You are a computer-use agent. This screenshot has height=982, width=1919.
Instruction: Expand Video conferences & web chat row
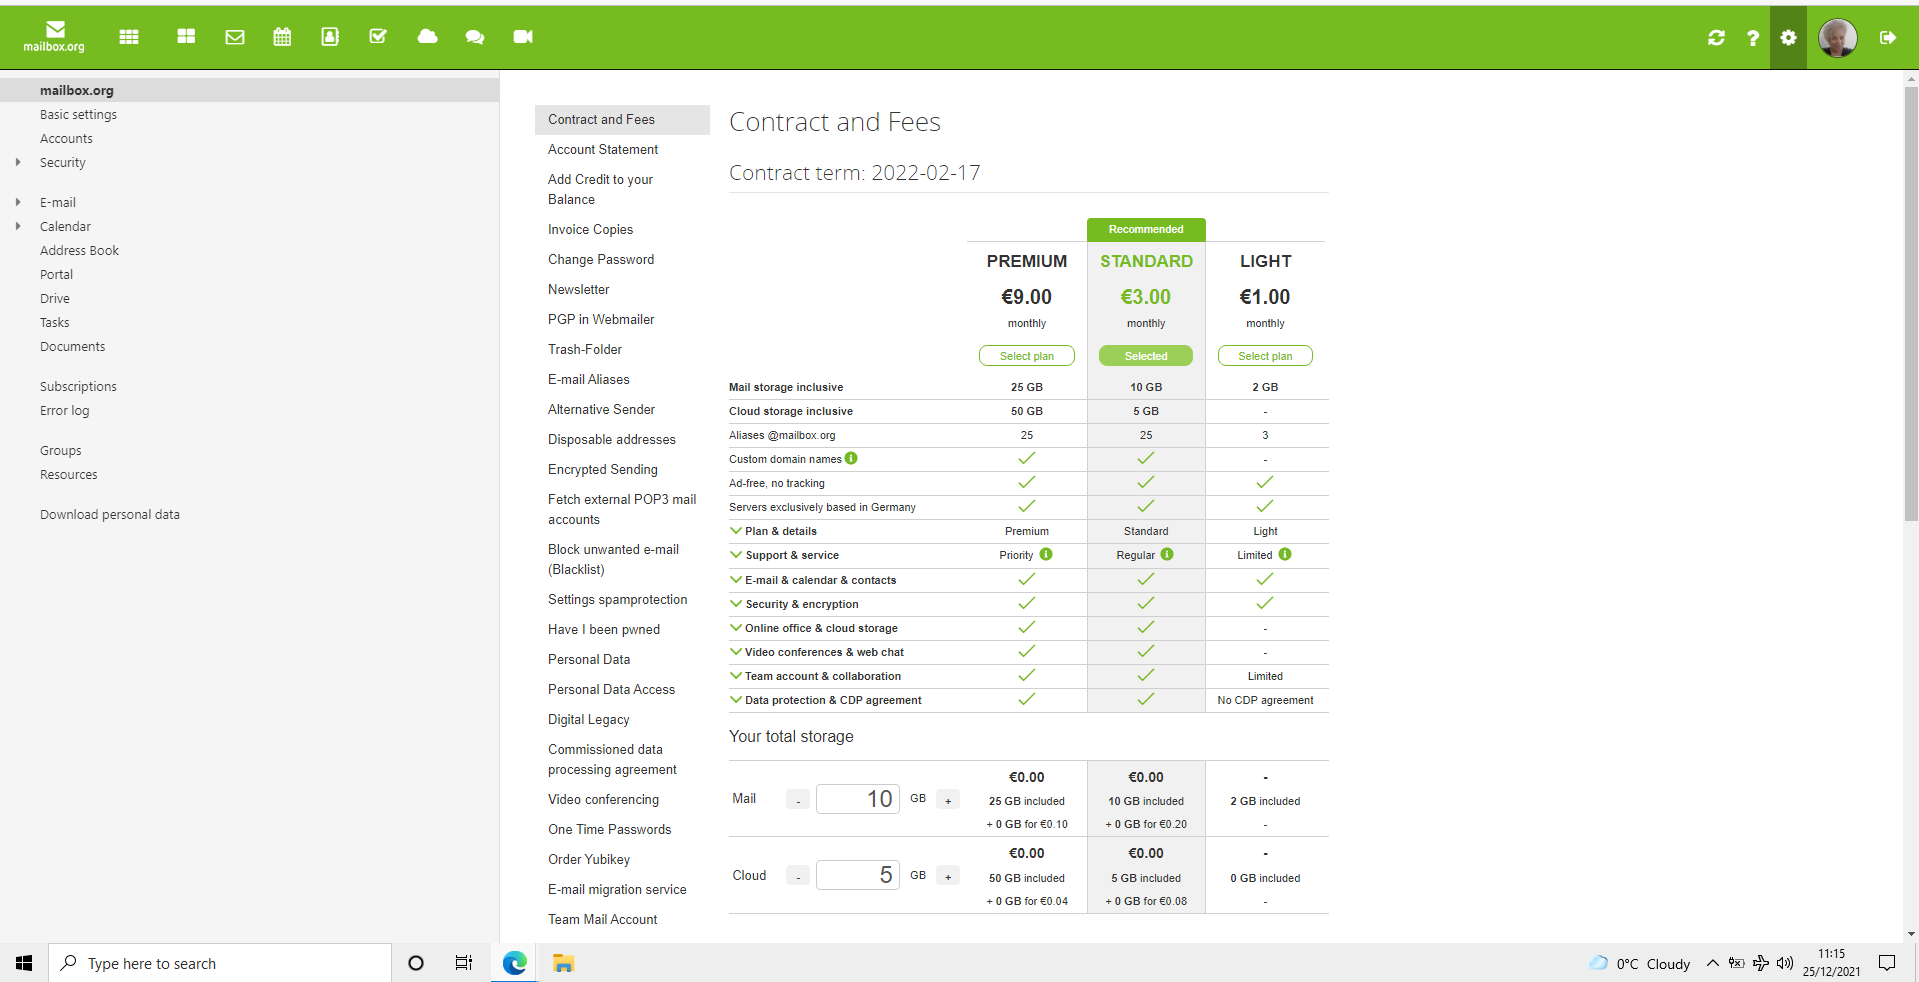[x=736, y=652]
